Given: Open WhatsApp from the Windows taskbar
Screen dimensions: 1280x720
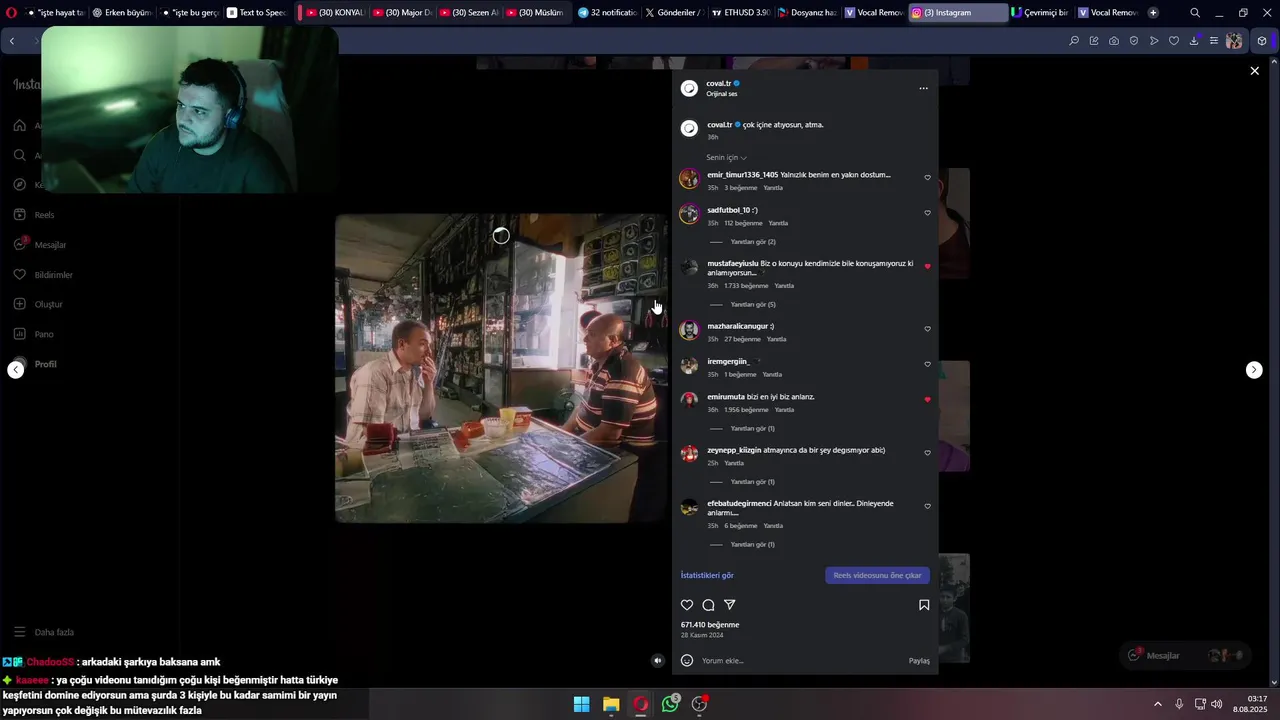Looking at the screenshot, I should (670, 704).
